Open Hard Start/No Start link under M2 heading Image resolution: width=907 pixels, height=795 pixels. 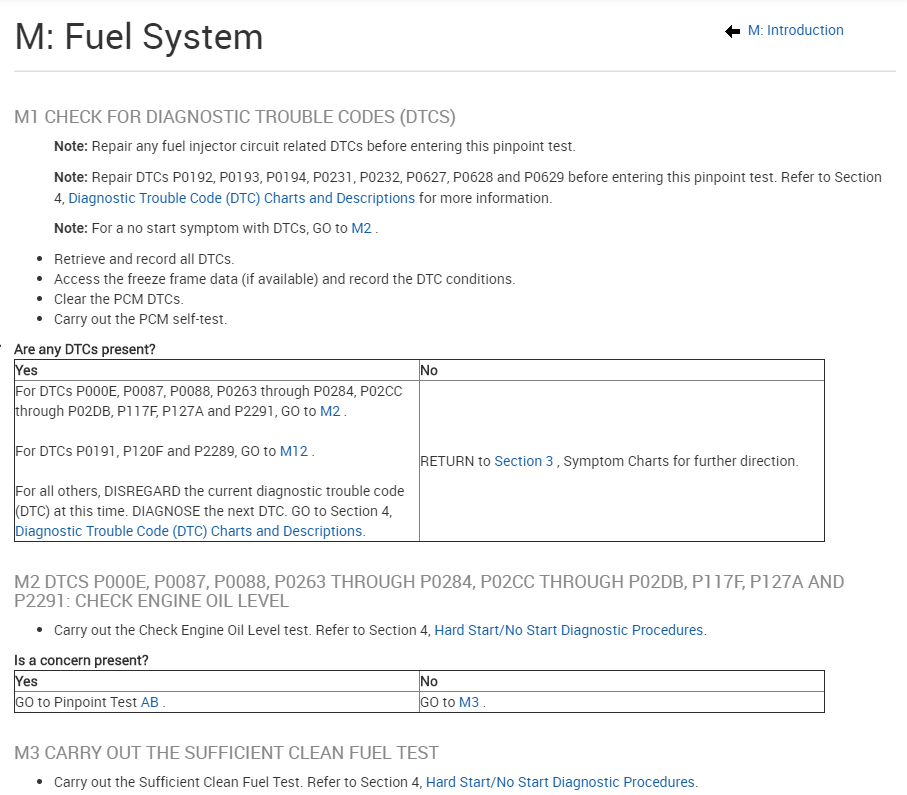pyautogui.click(x=569, y=630)
